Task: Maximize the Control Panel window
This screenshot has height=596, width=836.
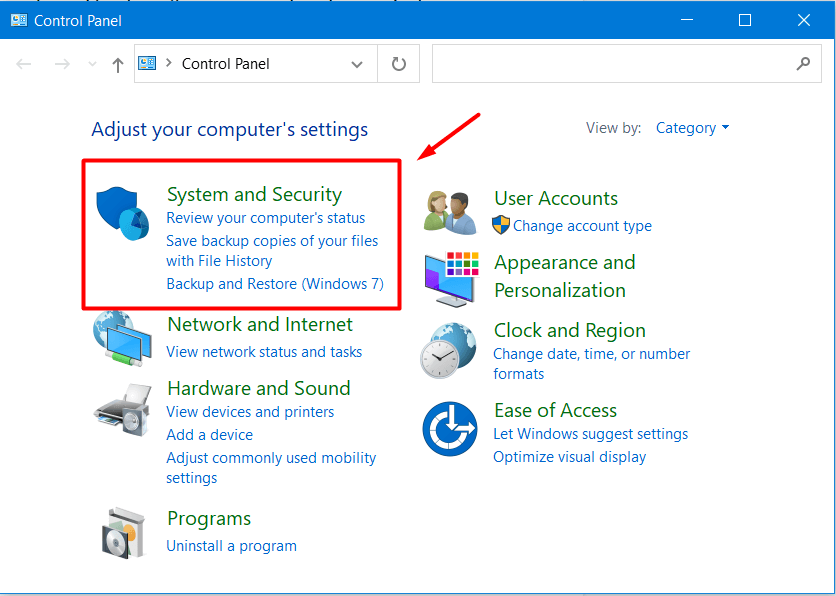Action: (x=745, y=20)
